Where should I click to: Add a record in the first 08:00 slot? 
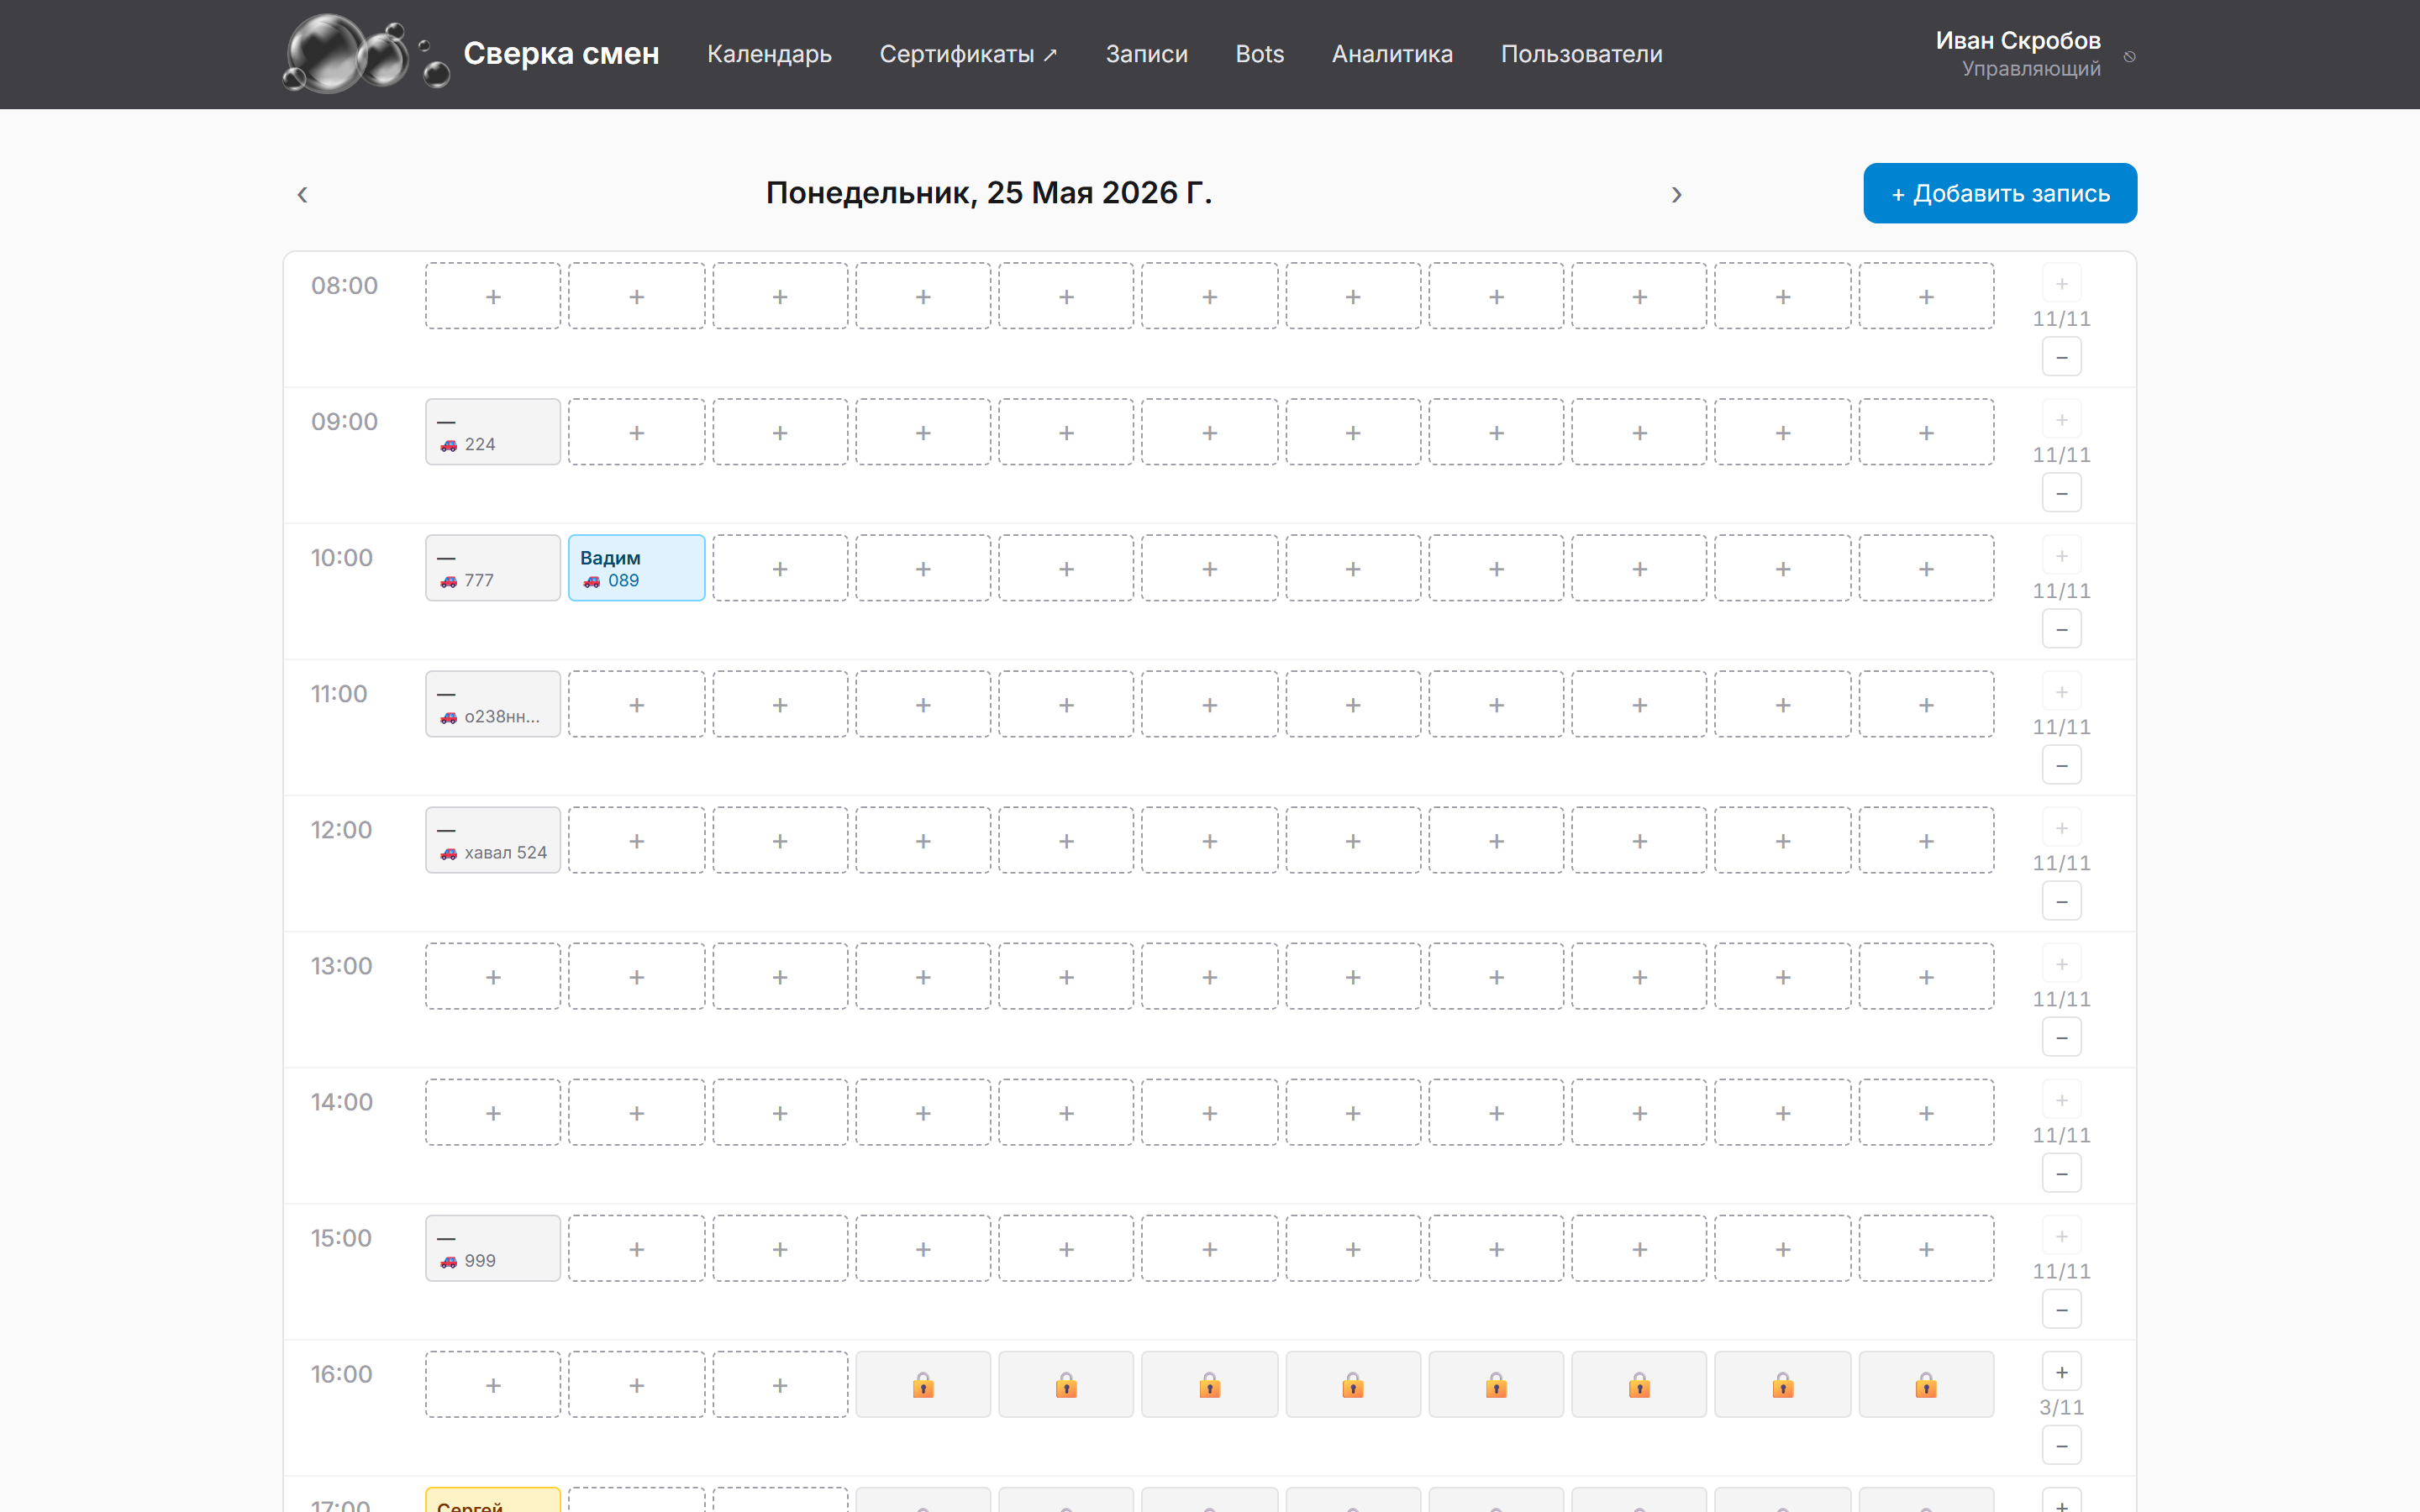point(493,296)
